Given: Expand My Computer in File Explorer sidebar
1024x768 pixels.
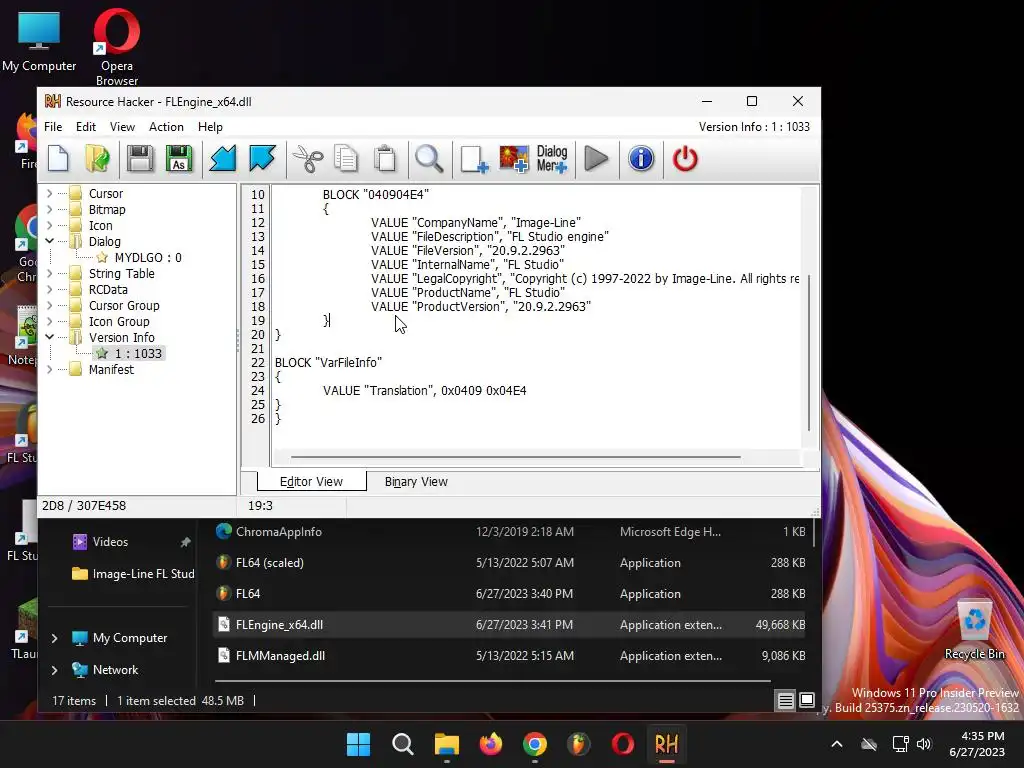Looking at the screenshot, I should (54, 638).
